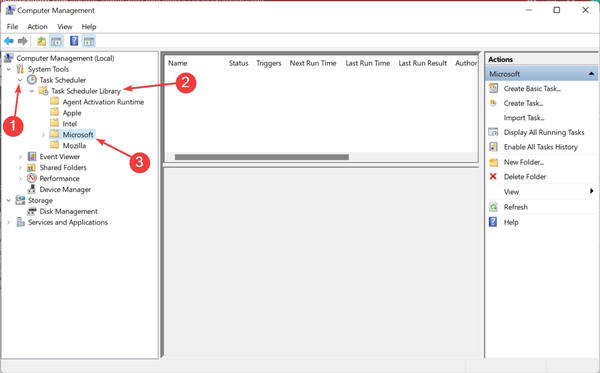Click Display All Running Tasks
Screen dimensions: 600x373
click(544, 132)
